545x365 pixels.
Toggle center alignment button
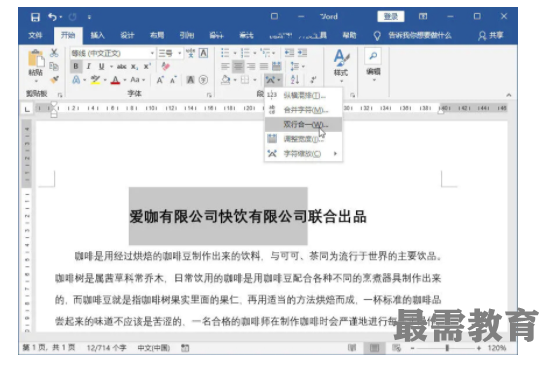coord(238,66)
